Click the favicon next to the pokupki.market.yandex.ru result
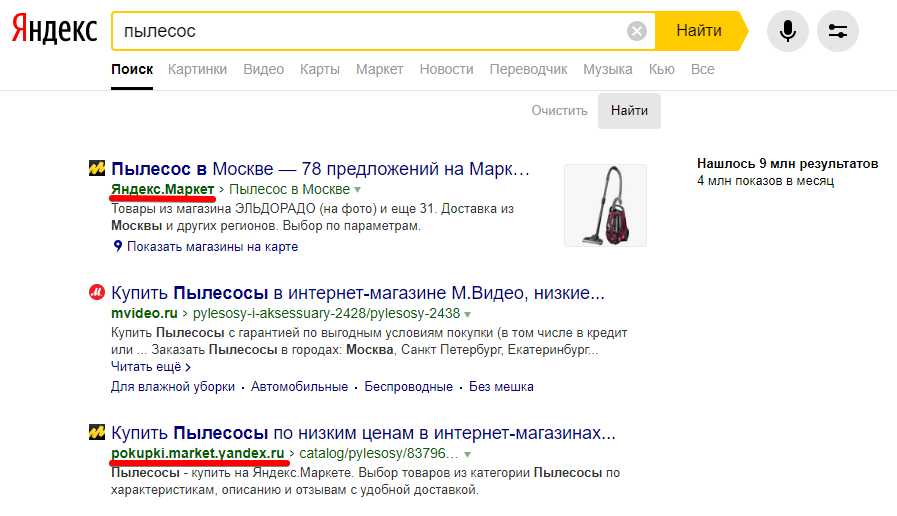Viewport: 897px width, 516px height. 97,432
